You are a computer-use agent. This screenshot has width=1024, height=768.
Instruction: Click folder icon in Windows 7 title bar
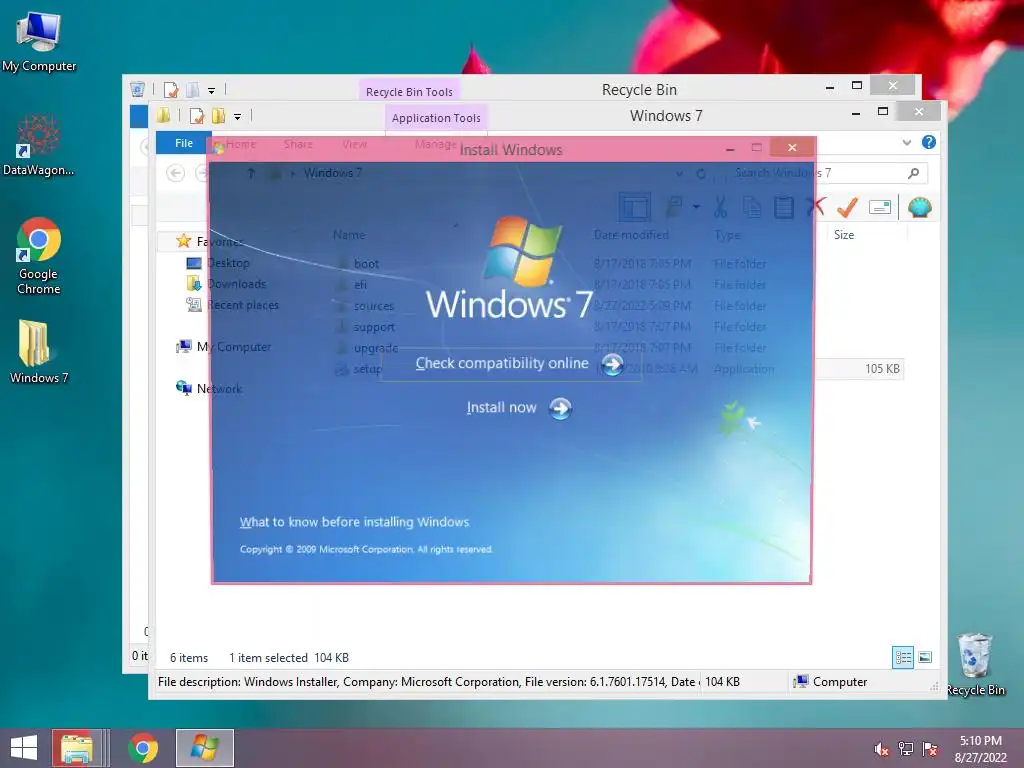point(163,116)
